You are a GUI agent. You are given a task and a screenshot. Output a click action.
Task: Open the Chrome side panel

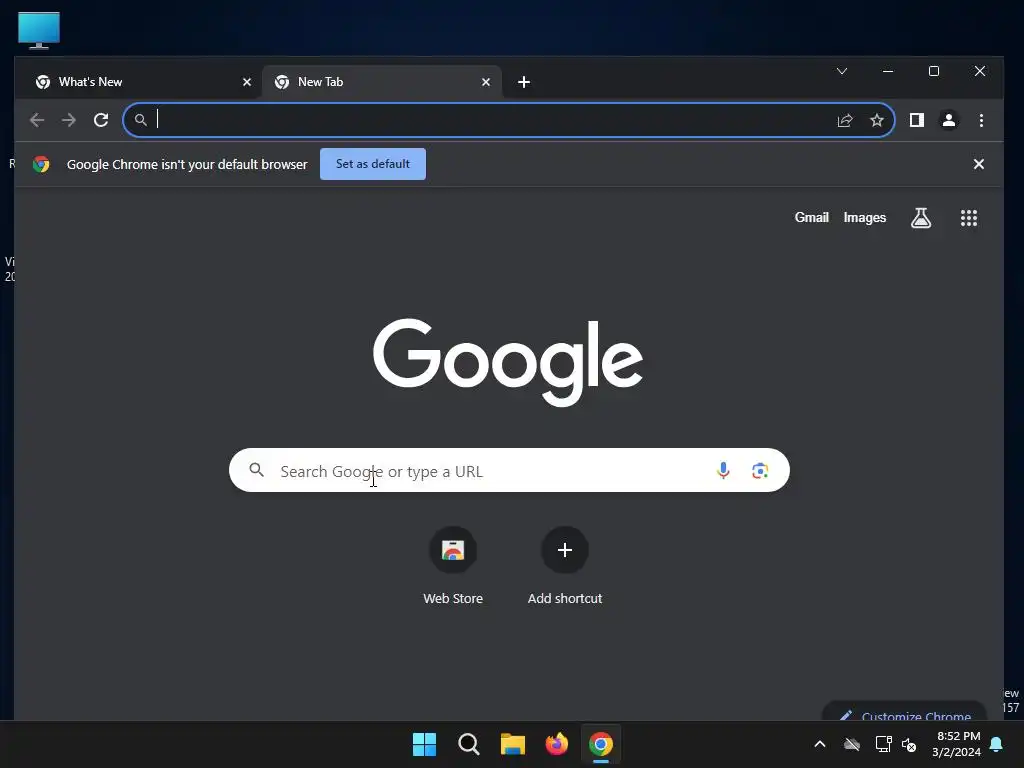[x=917, y=120]
